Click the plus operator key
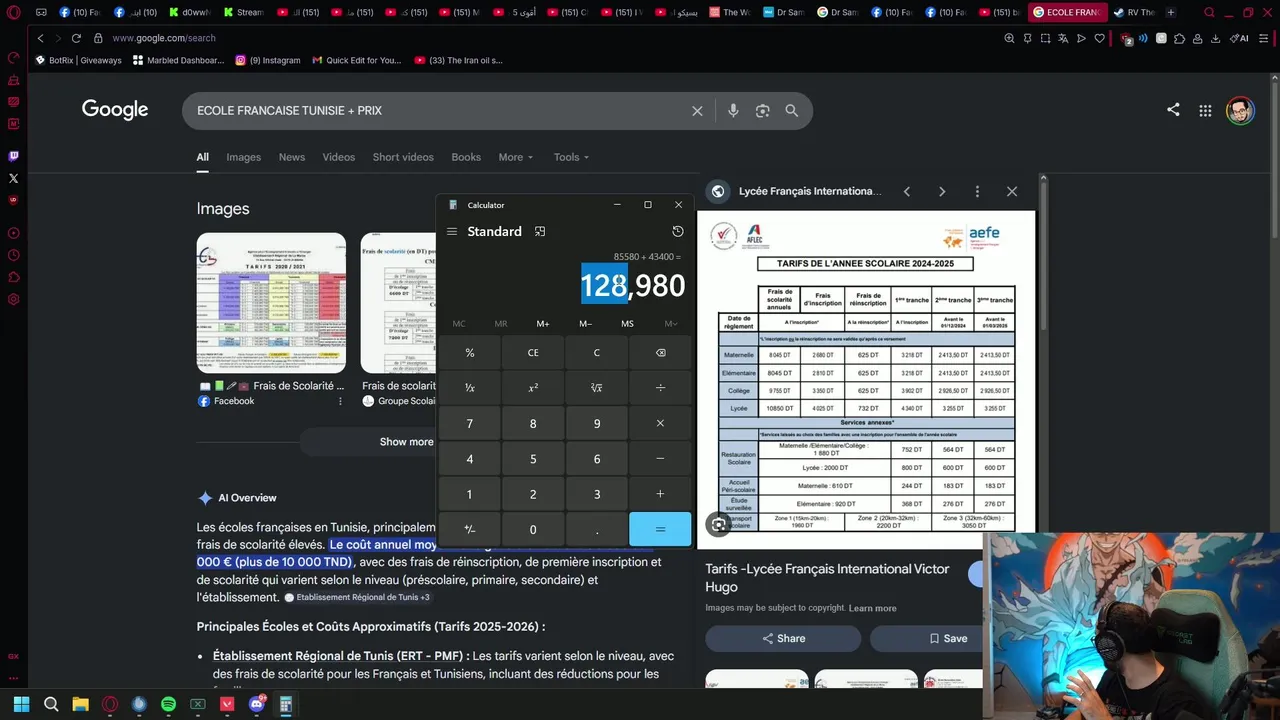This screenshot has width=1280, height=720. (660, 494)
